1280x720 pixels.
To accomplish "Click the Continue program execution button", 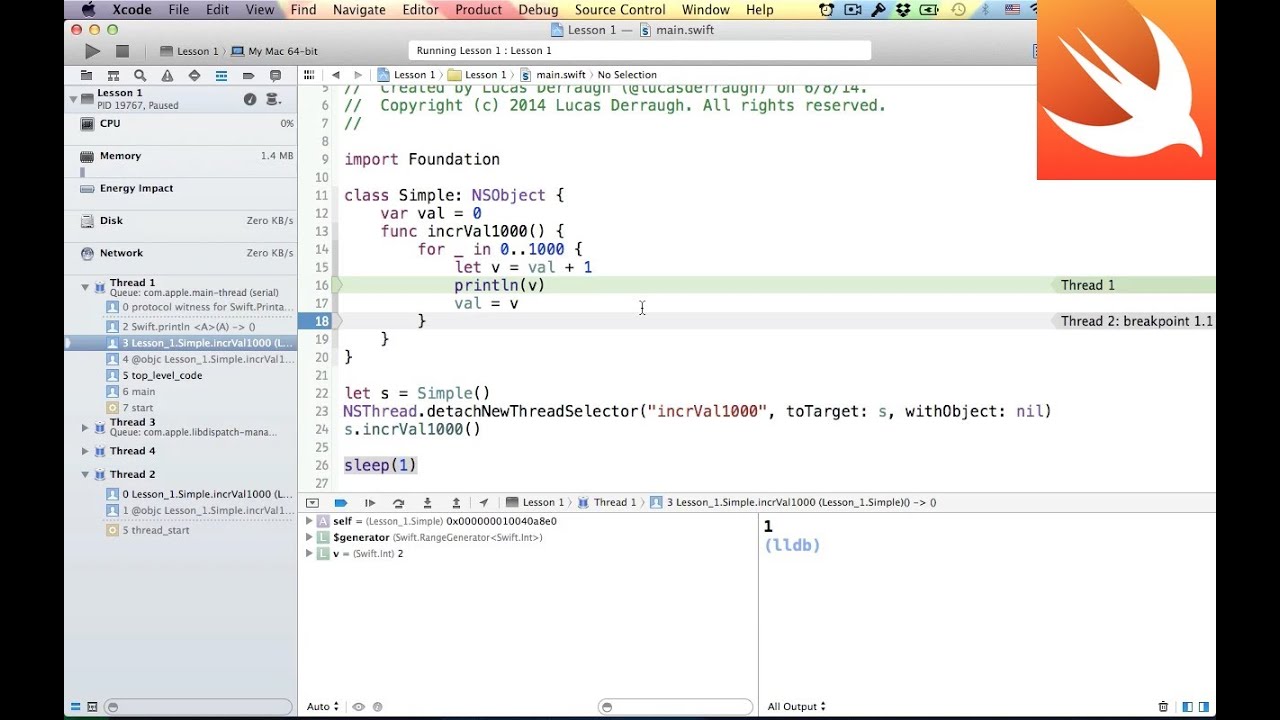I will tap(369, 503).
